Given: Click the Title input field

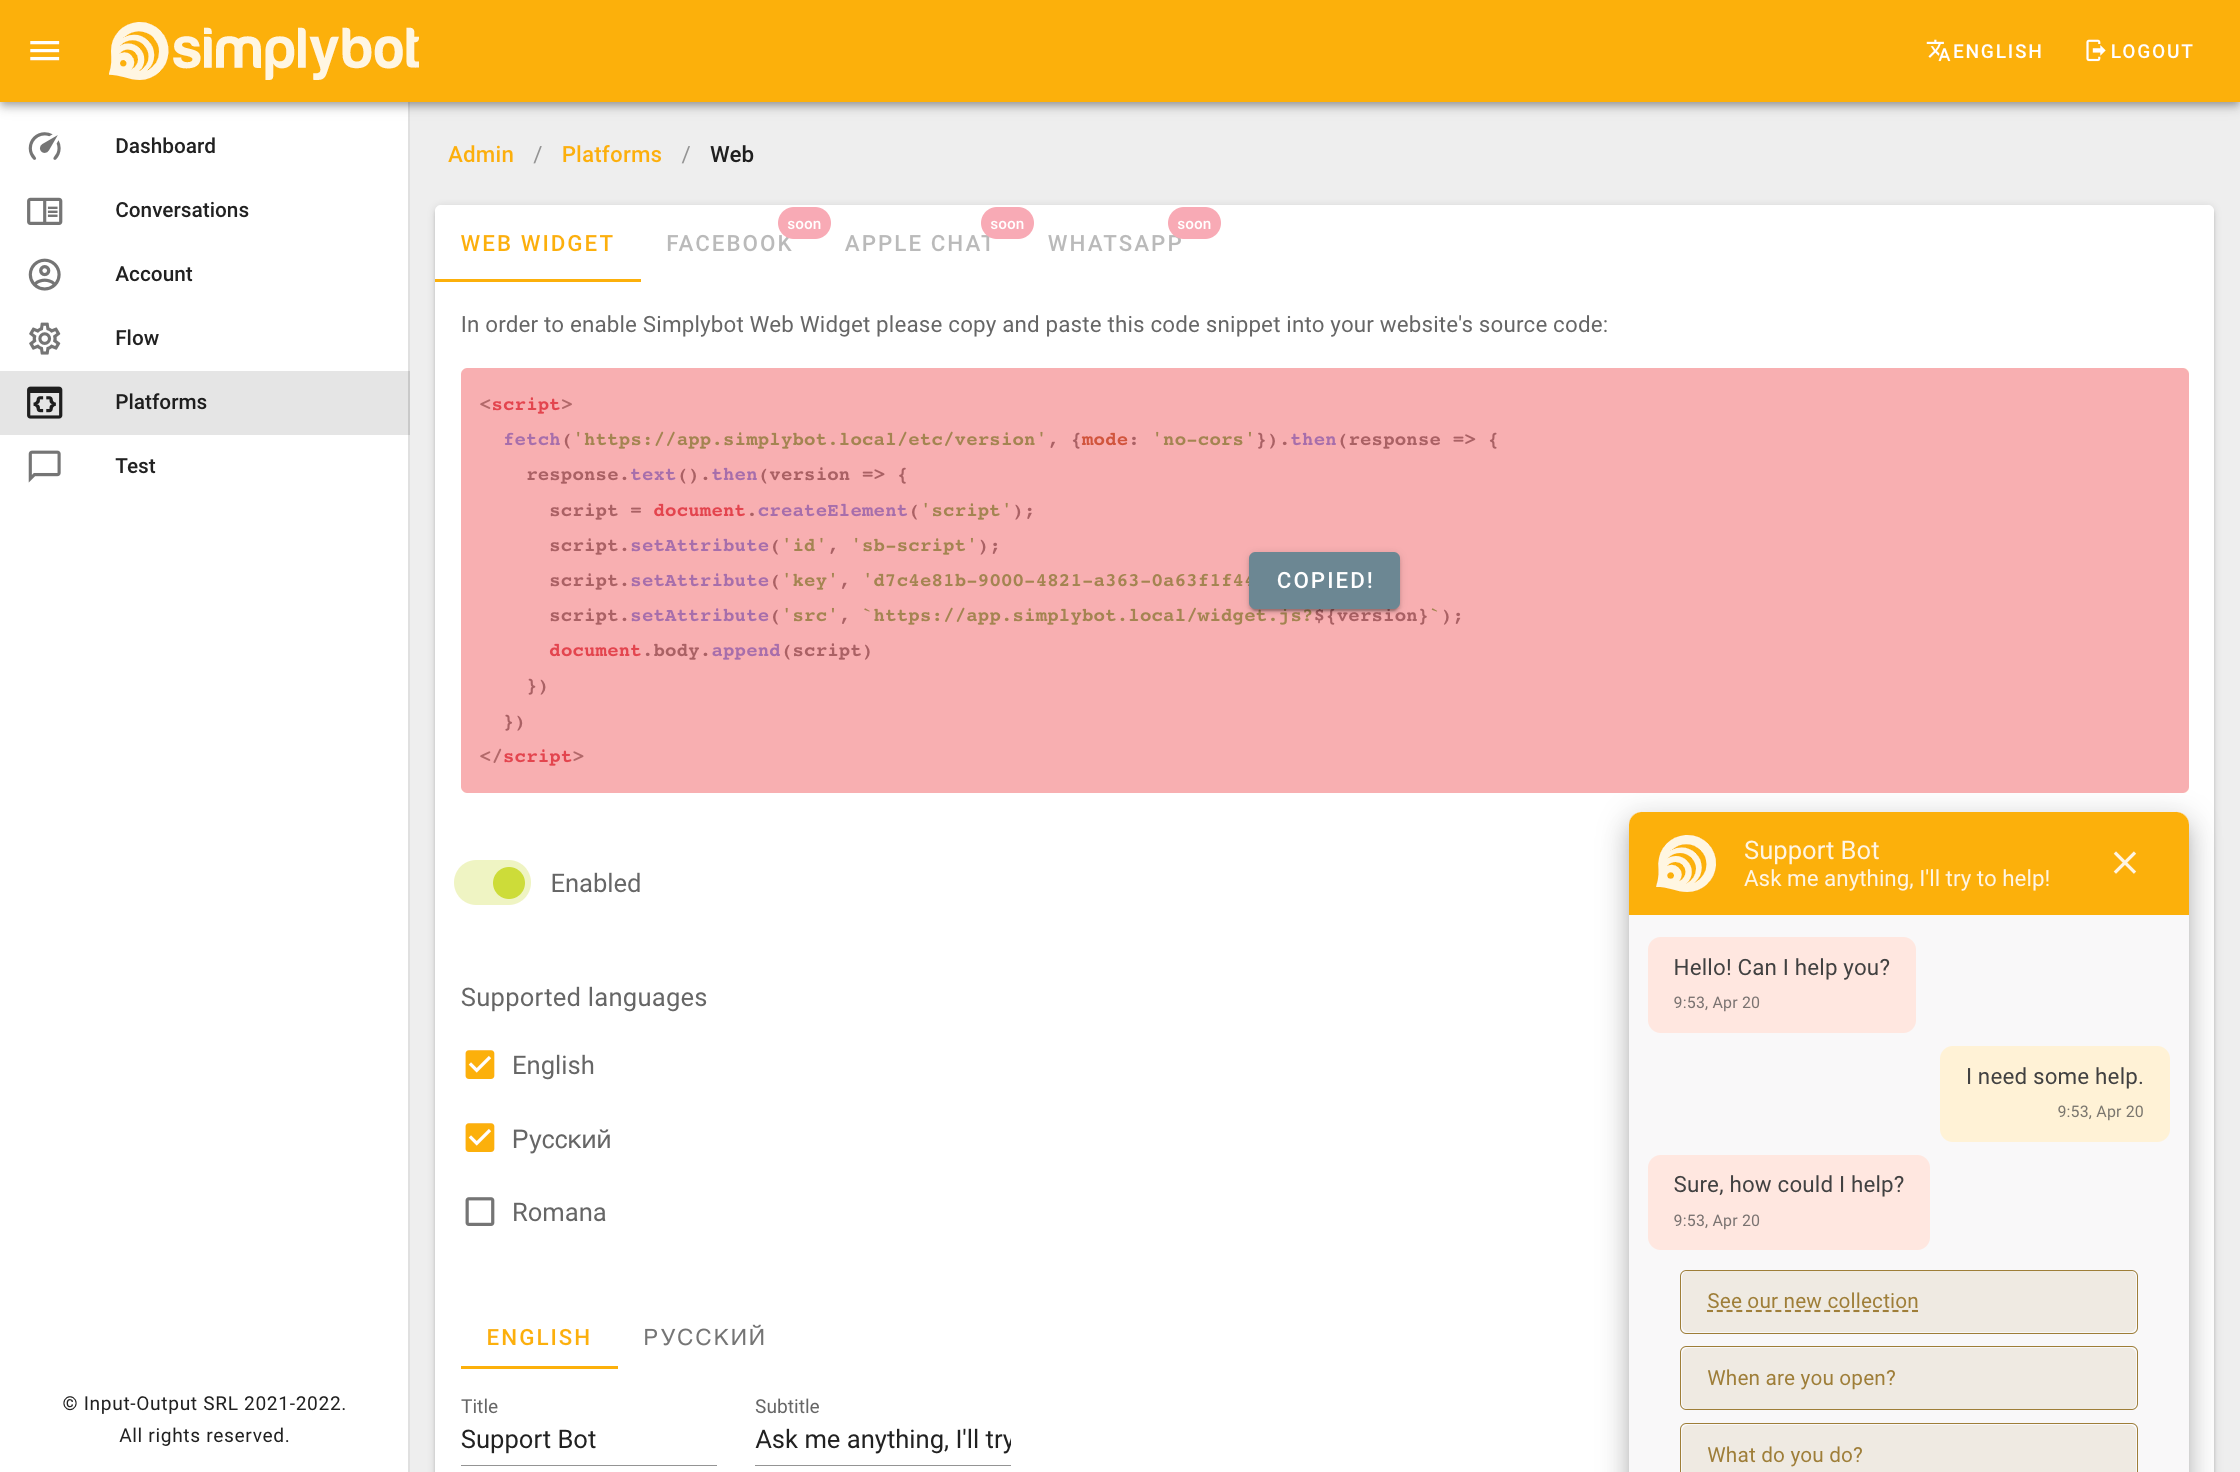Looking at the screenshot, I should pos(588,1440).
